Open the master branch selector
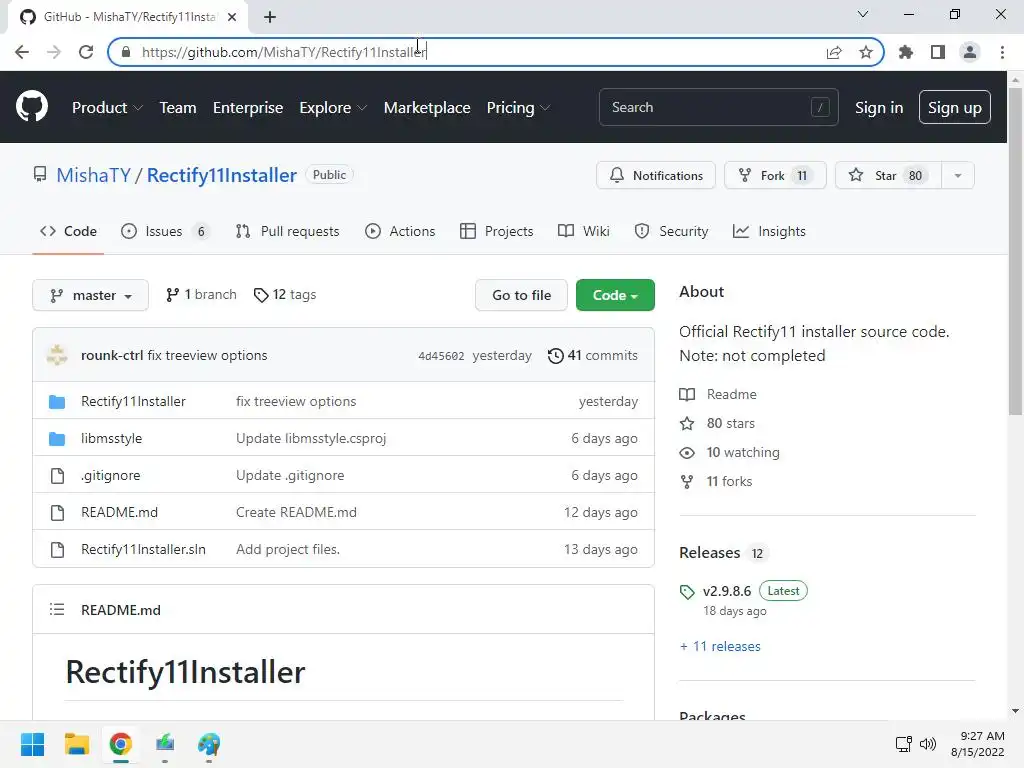 coord(90,295)
